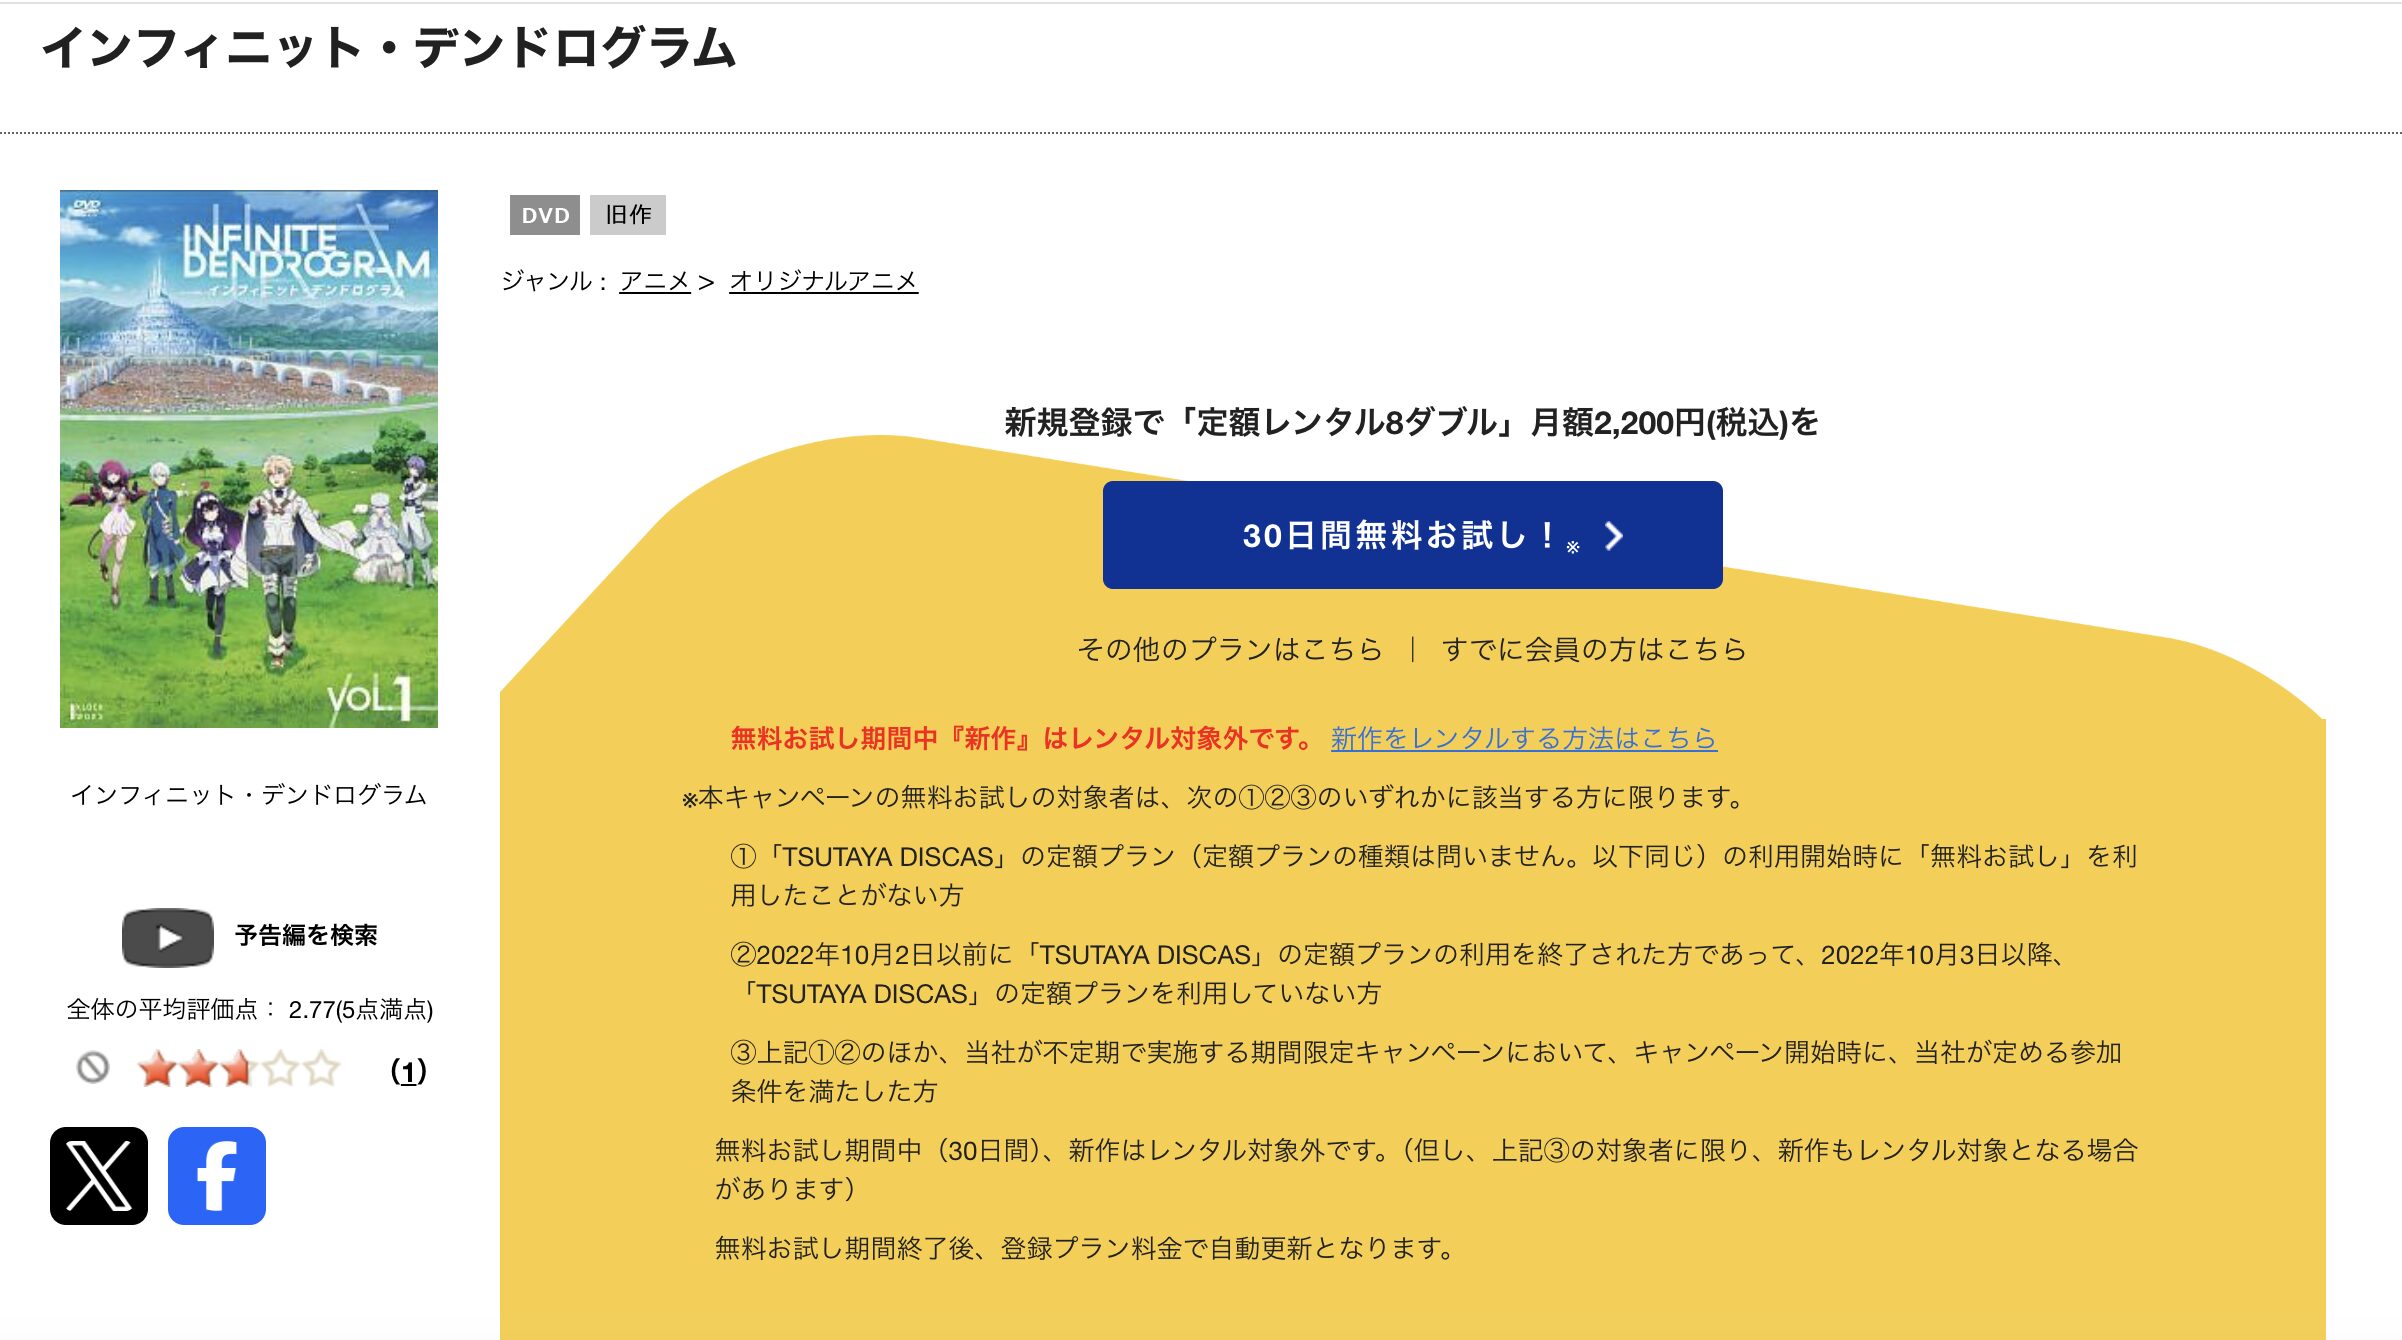Click the 月額2,200円(税込) plan headline
Viewport: 2402px width, 1340px height.
(x=1411, y=422)
